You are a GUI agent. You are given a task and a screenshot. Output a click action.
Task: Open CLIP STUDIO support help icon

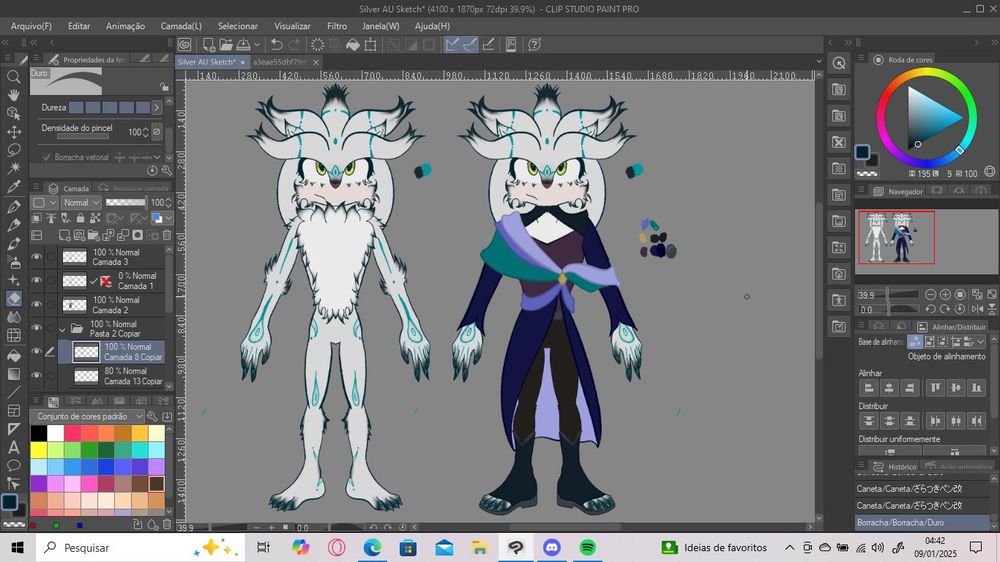(x=534, y=45)
